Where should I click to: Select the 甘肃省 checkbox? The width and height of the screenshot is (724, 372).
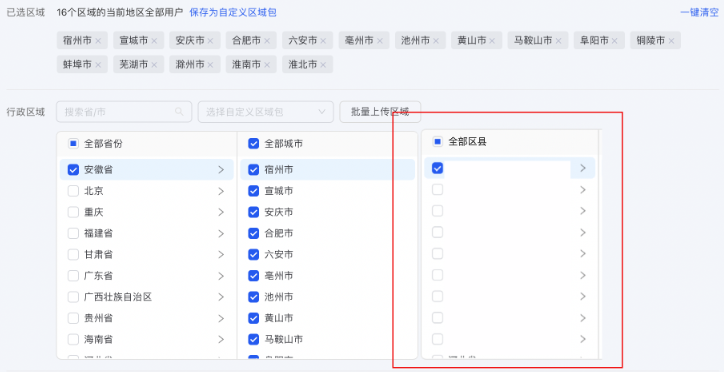pos(73,255)
